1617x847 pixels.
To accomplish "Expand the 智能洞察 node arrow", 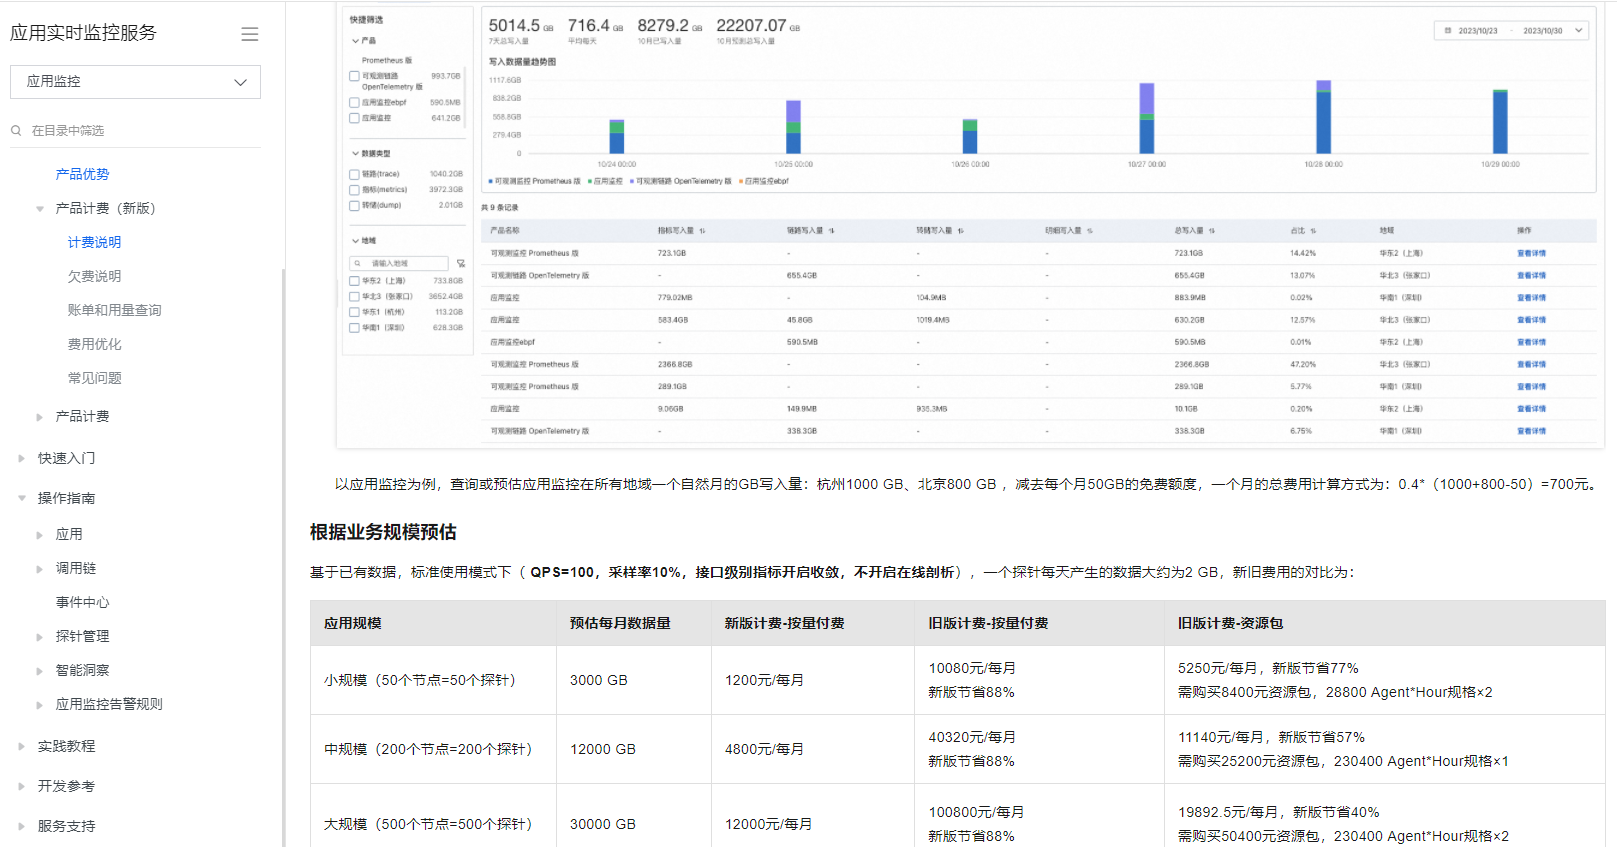I will tap(40, 671).
